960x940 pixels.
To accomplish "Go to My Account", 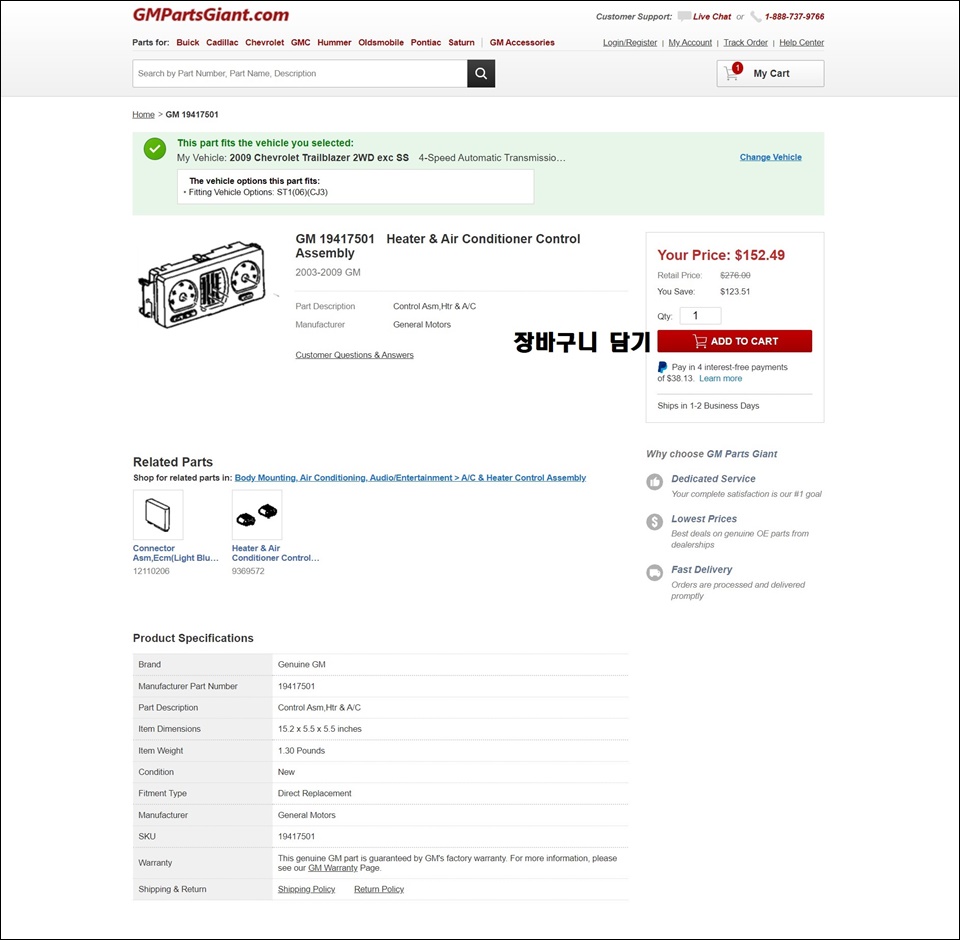I will point(690,43).
